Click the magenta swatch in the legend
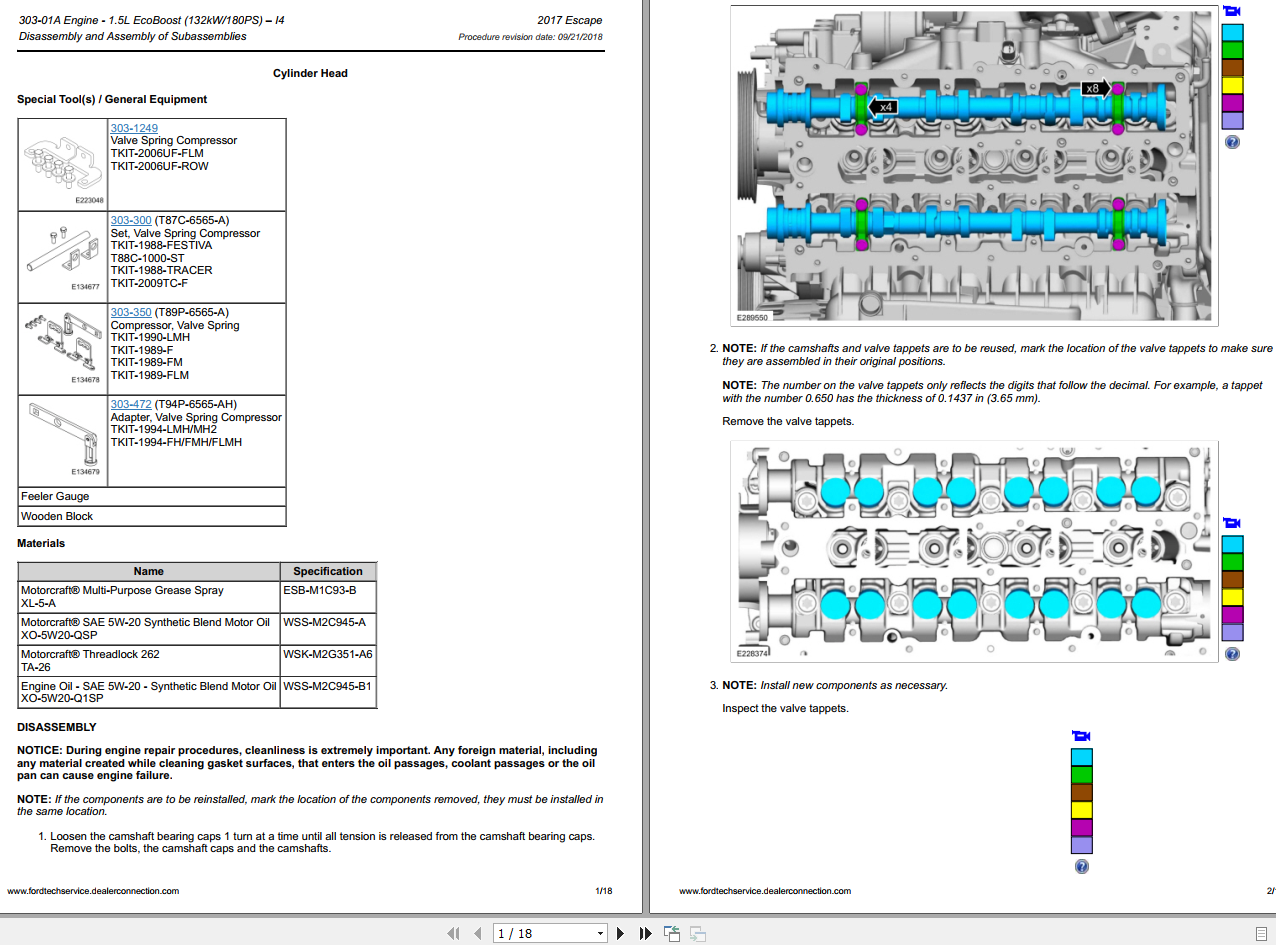Viewport: 1276px width, 945px height. (x=1231, y=104)
